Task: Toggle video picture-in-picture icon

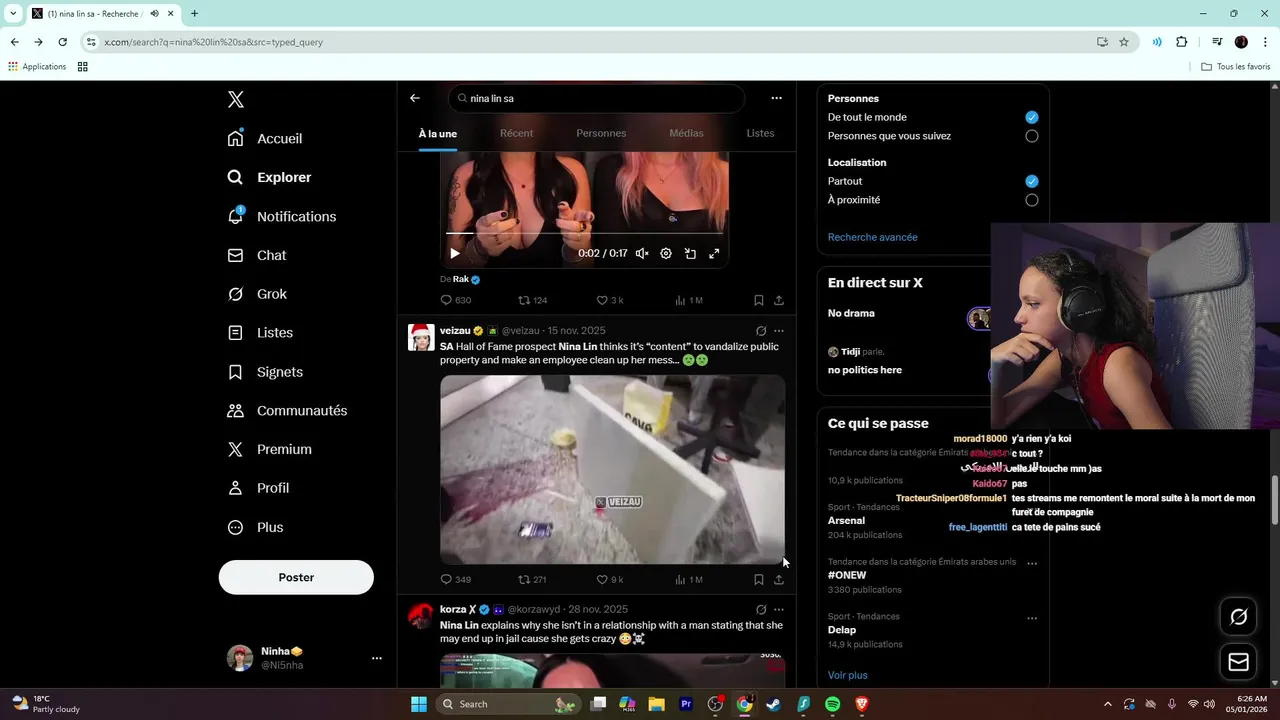Action: click(x=690, y=254)
